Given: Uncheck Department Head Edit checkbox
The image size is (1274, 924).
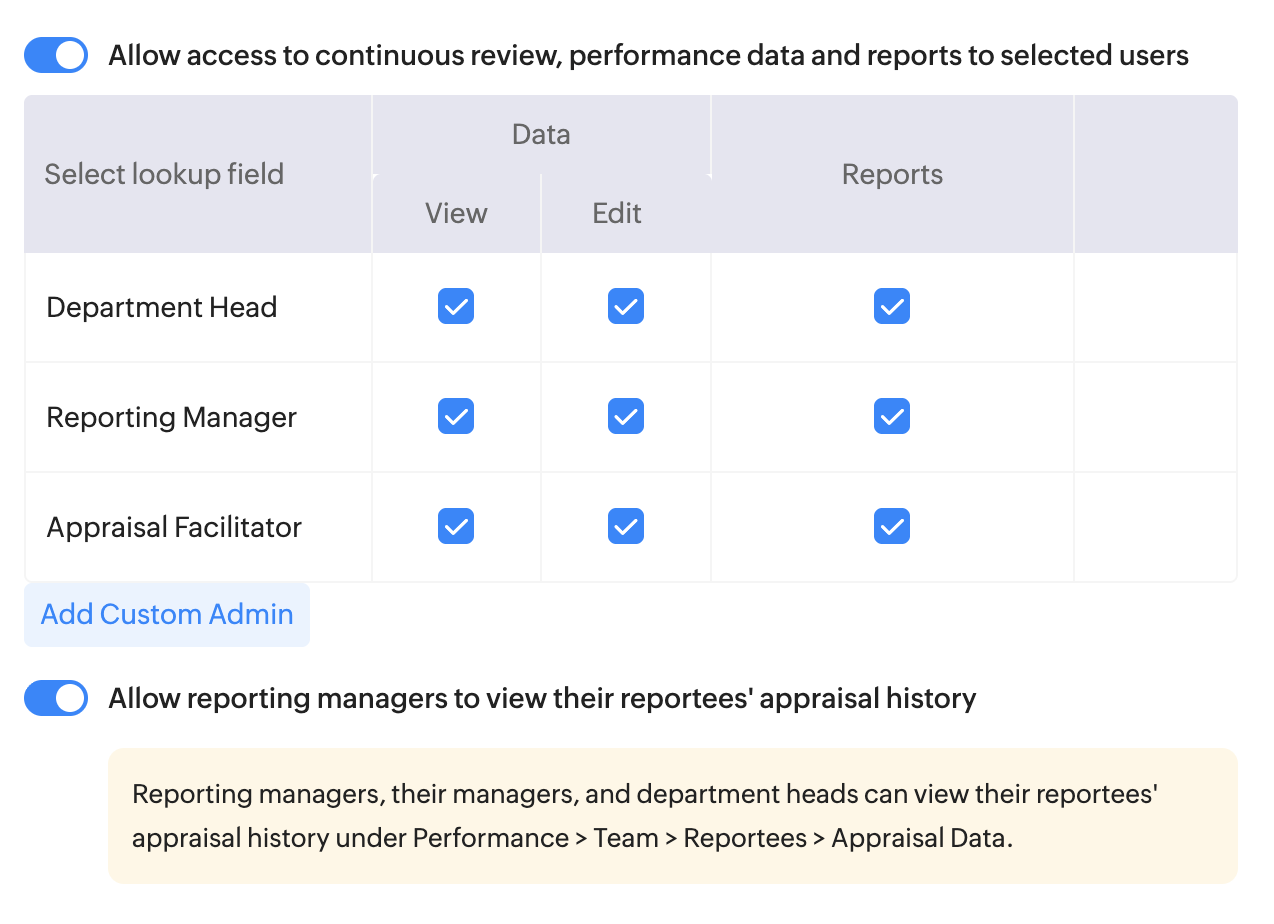Looking at the screenshot, I should pos(626,307).
